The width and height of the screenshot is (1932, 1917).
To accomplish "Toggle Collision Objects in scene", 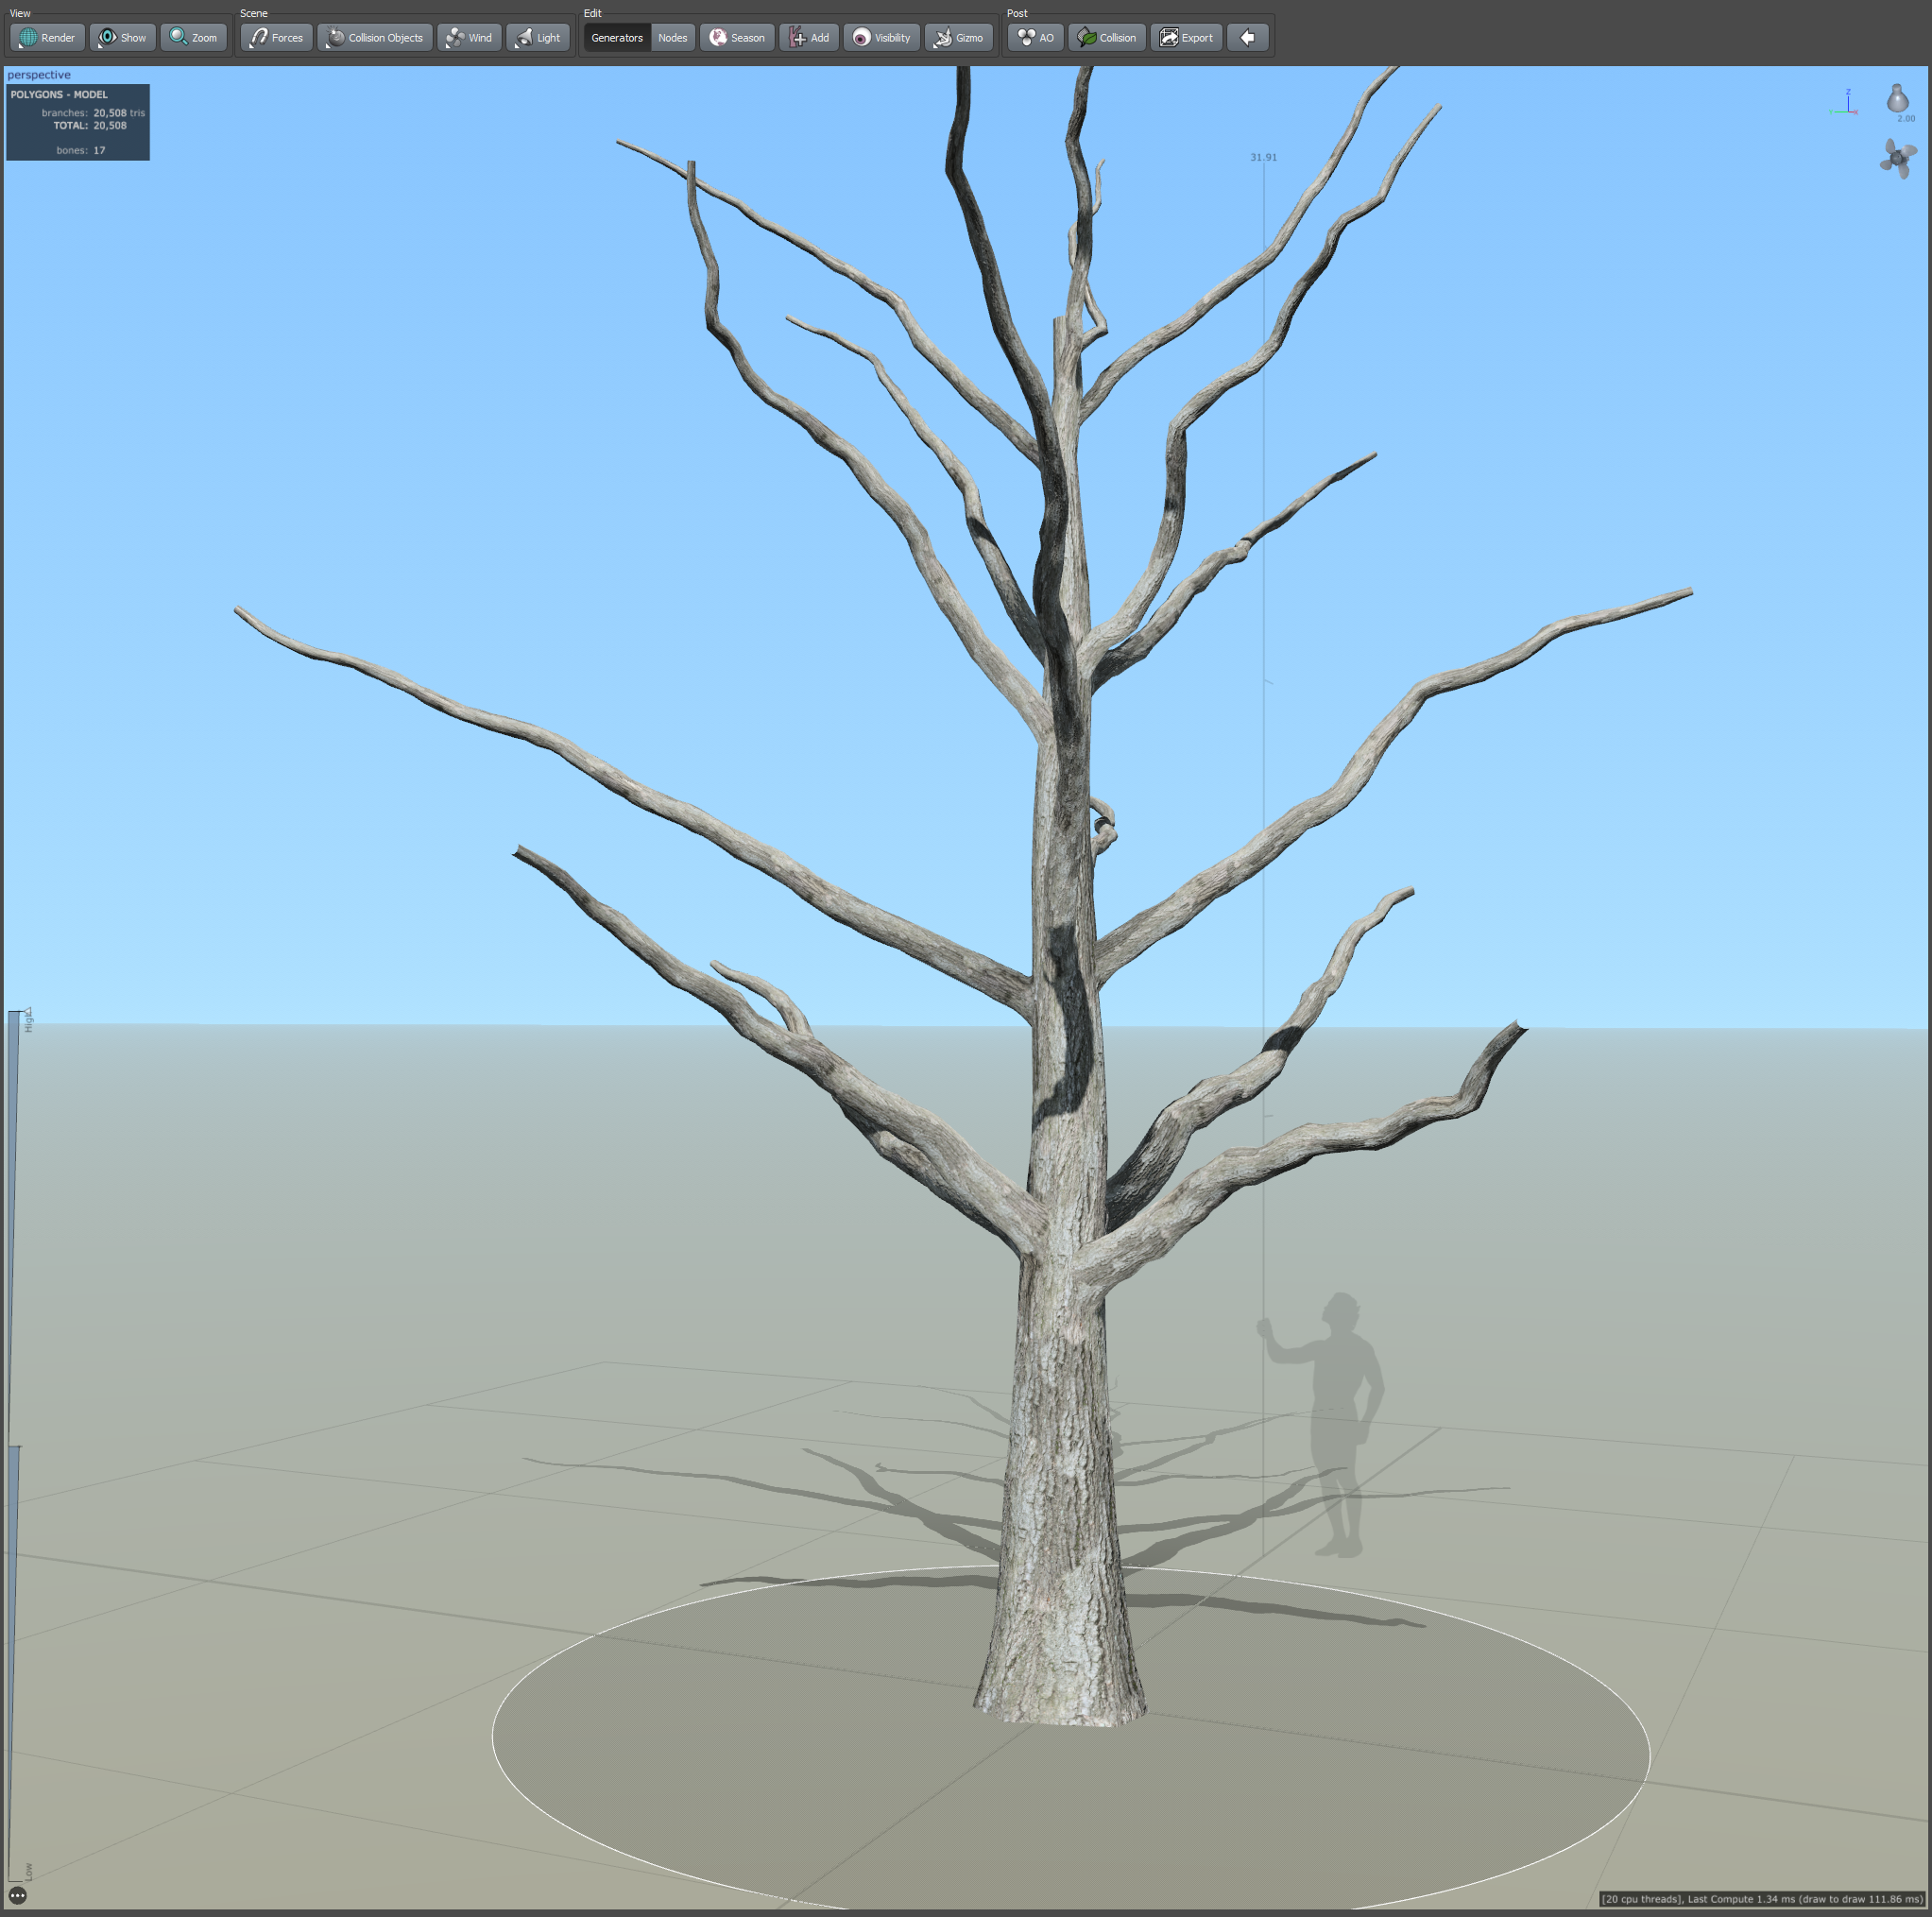I will pyautogui.click(x=374, y=38).
